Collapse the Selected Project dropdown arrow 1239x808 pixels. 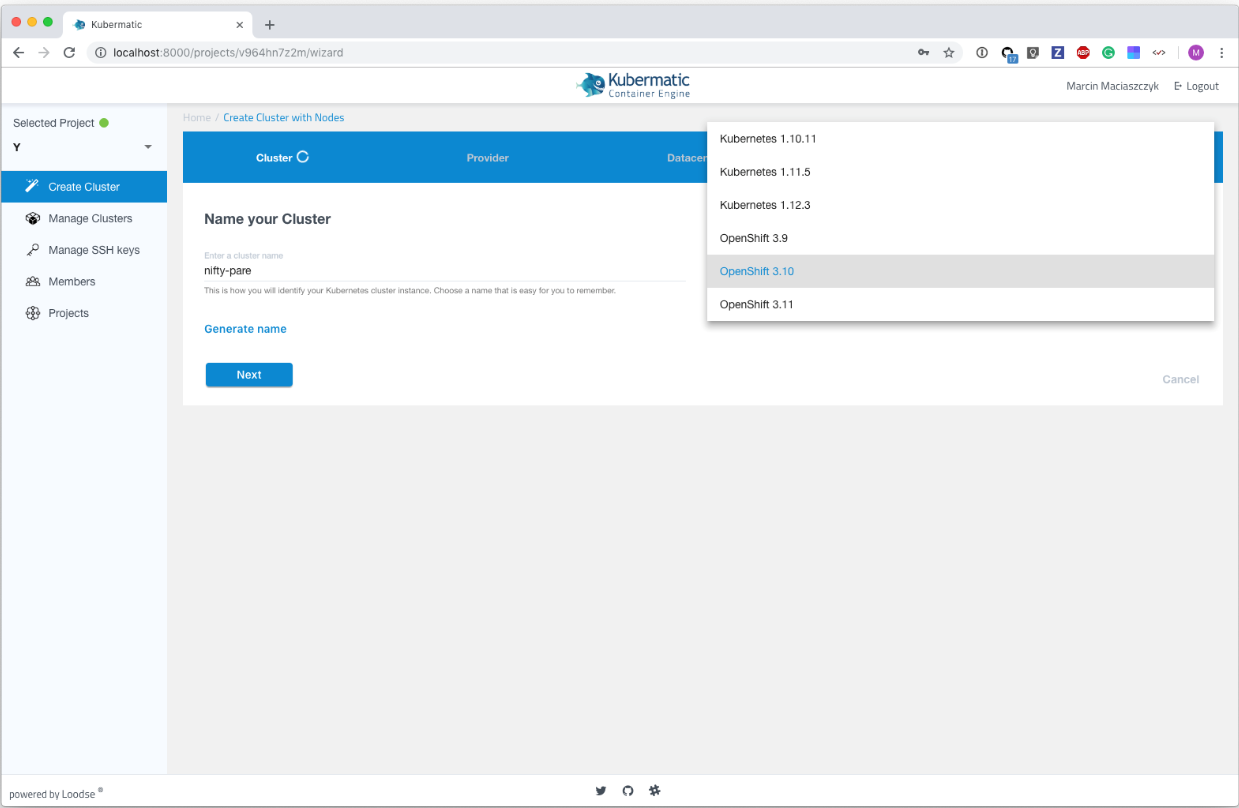pyautogui.click(x=148, y=147)
